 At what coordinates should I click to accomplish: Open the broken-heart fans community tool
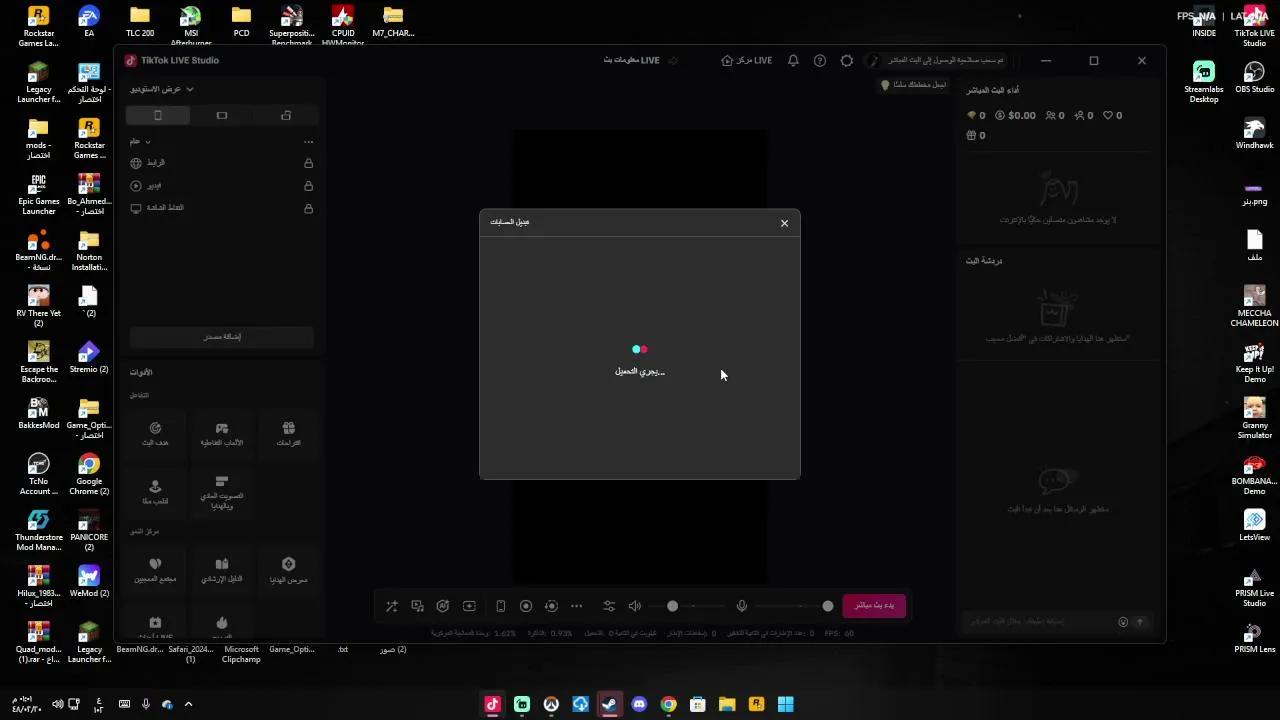(155, 570)
